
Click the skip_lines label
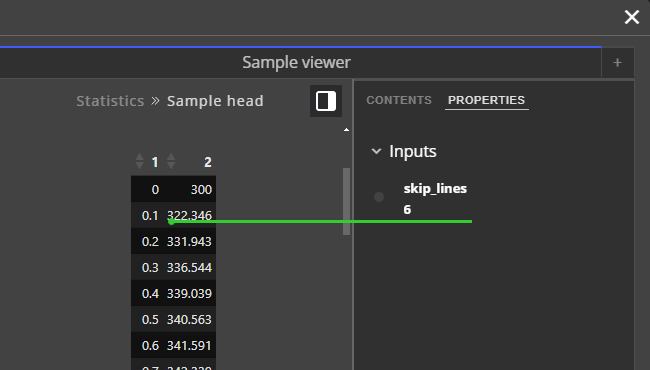(x=435, y=189)
